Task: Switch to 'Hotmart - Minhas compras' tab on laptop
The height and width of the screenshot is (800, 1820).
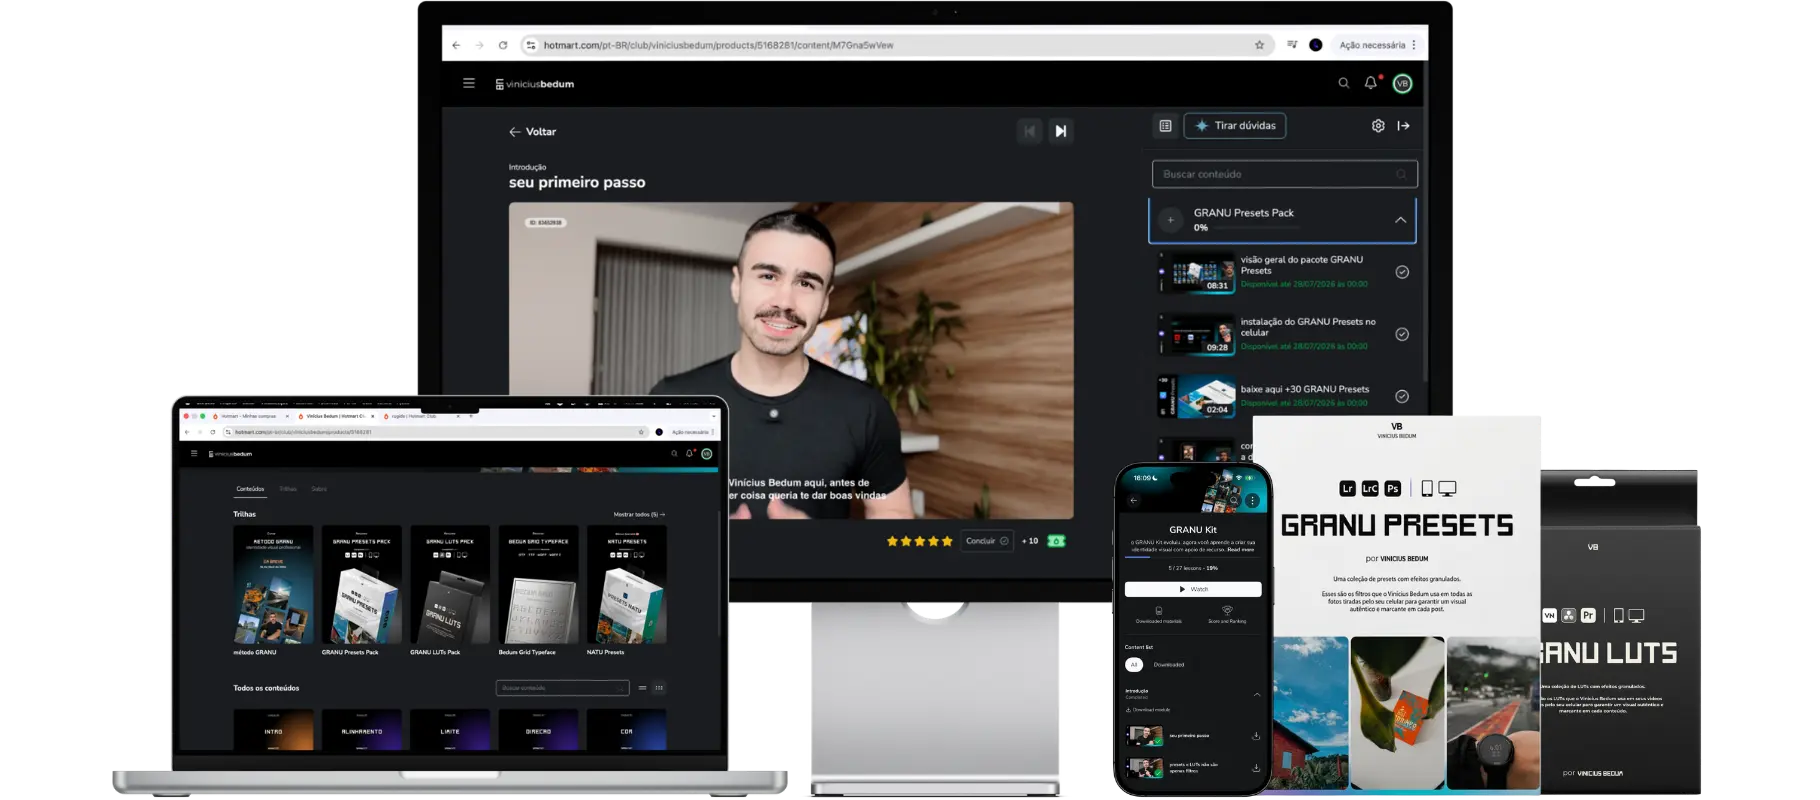Action: click(248, 416)
